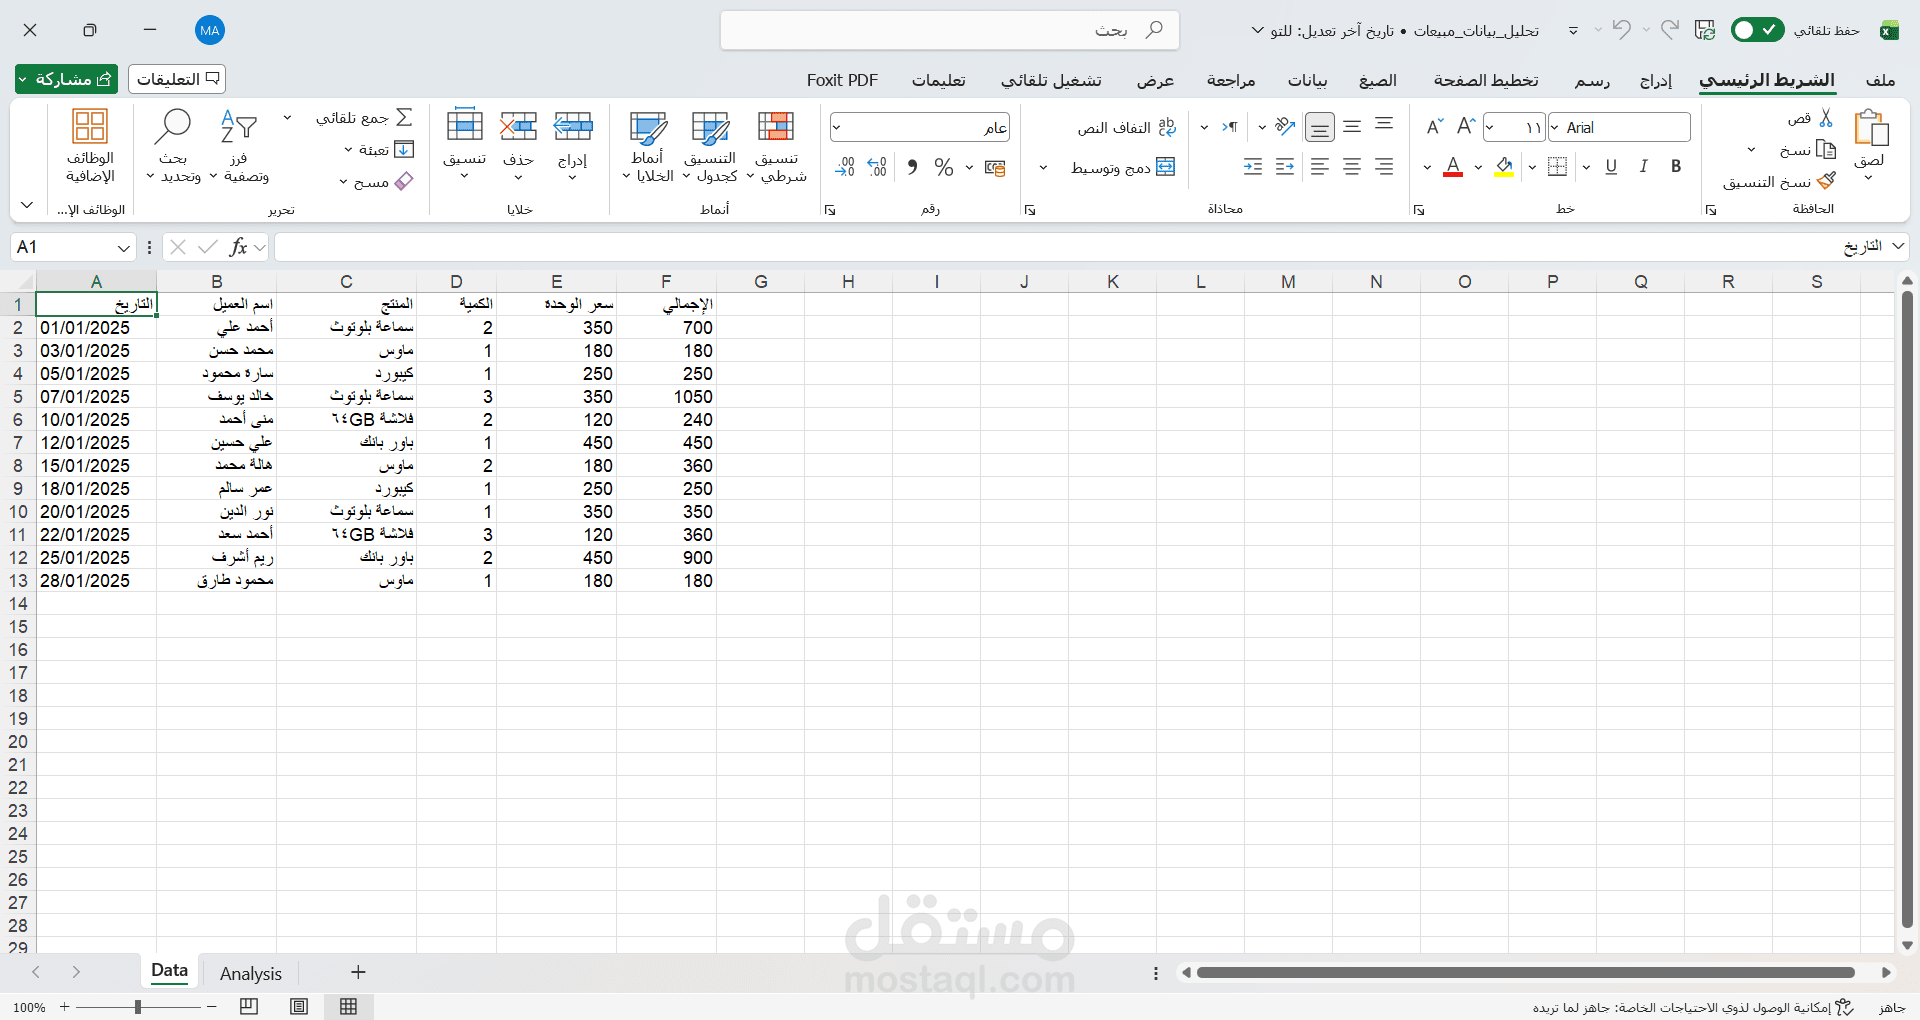Click the Save icon in title bar
The height and width of the screenshot is (1020, 1920).
click(1705, 30)
